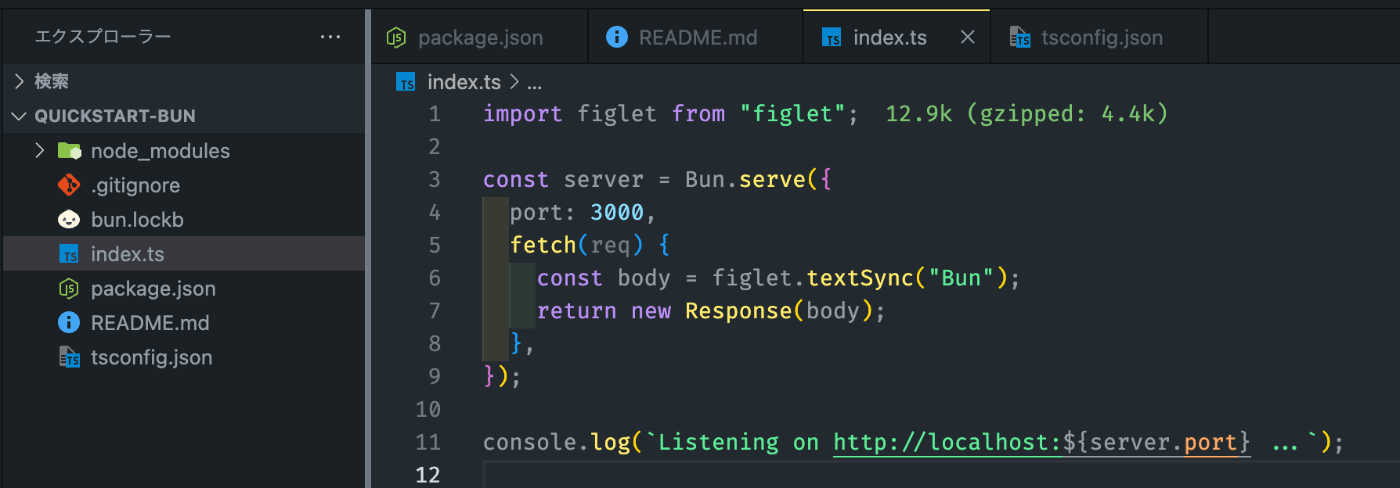Click line number 11 in the gutter
The height and width of the screenshot is (488, 1400).
tap(428, 442)
